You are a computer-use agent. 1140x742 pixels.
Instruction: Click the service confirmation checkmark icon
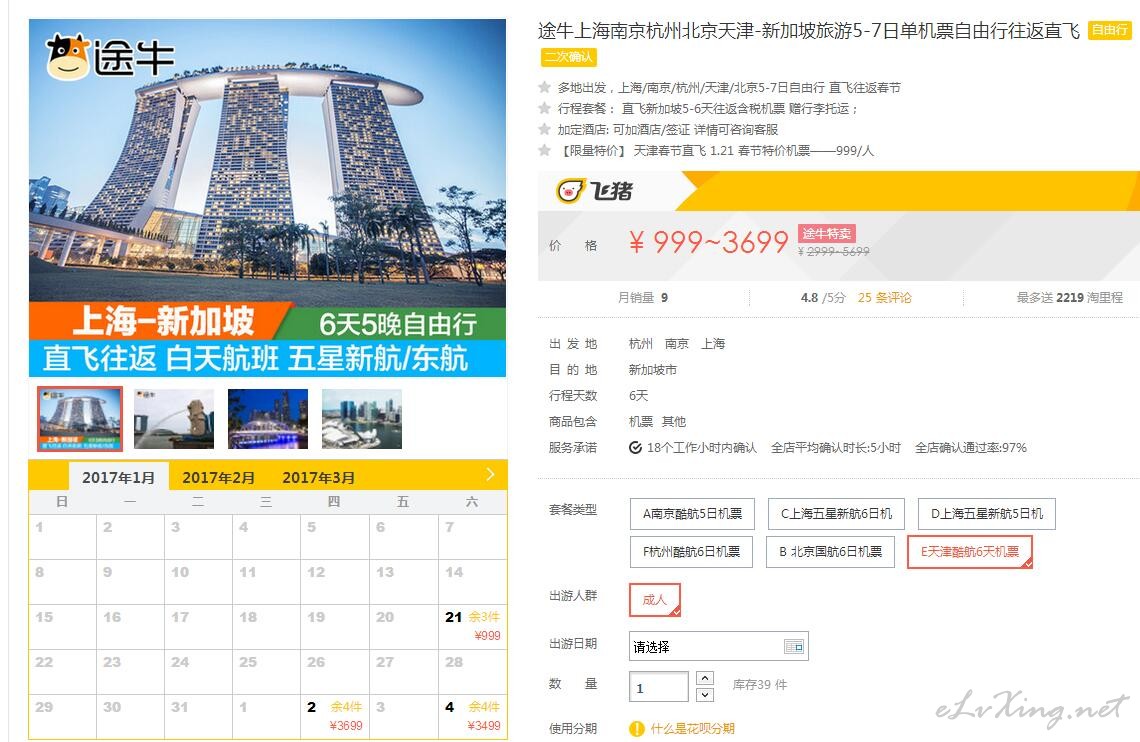click(x=635, y=448)
